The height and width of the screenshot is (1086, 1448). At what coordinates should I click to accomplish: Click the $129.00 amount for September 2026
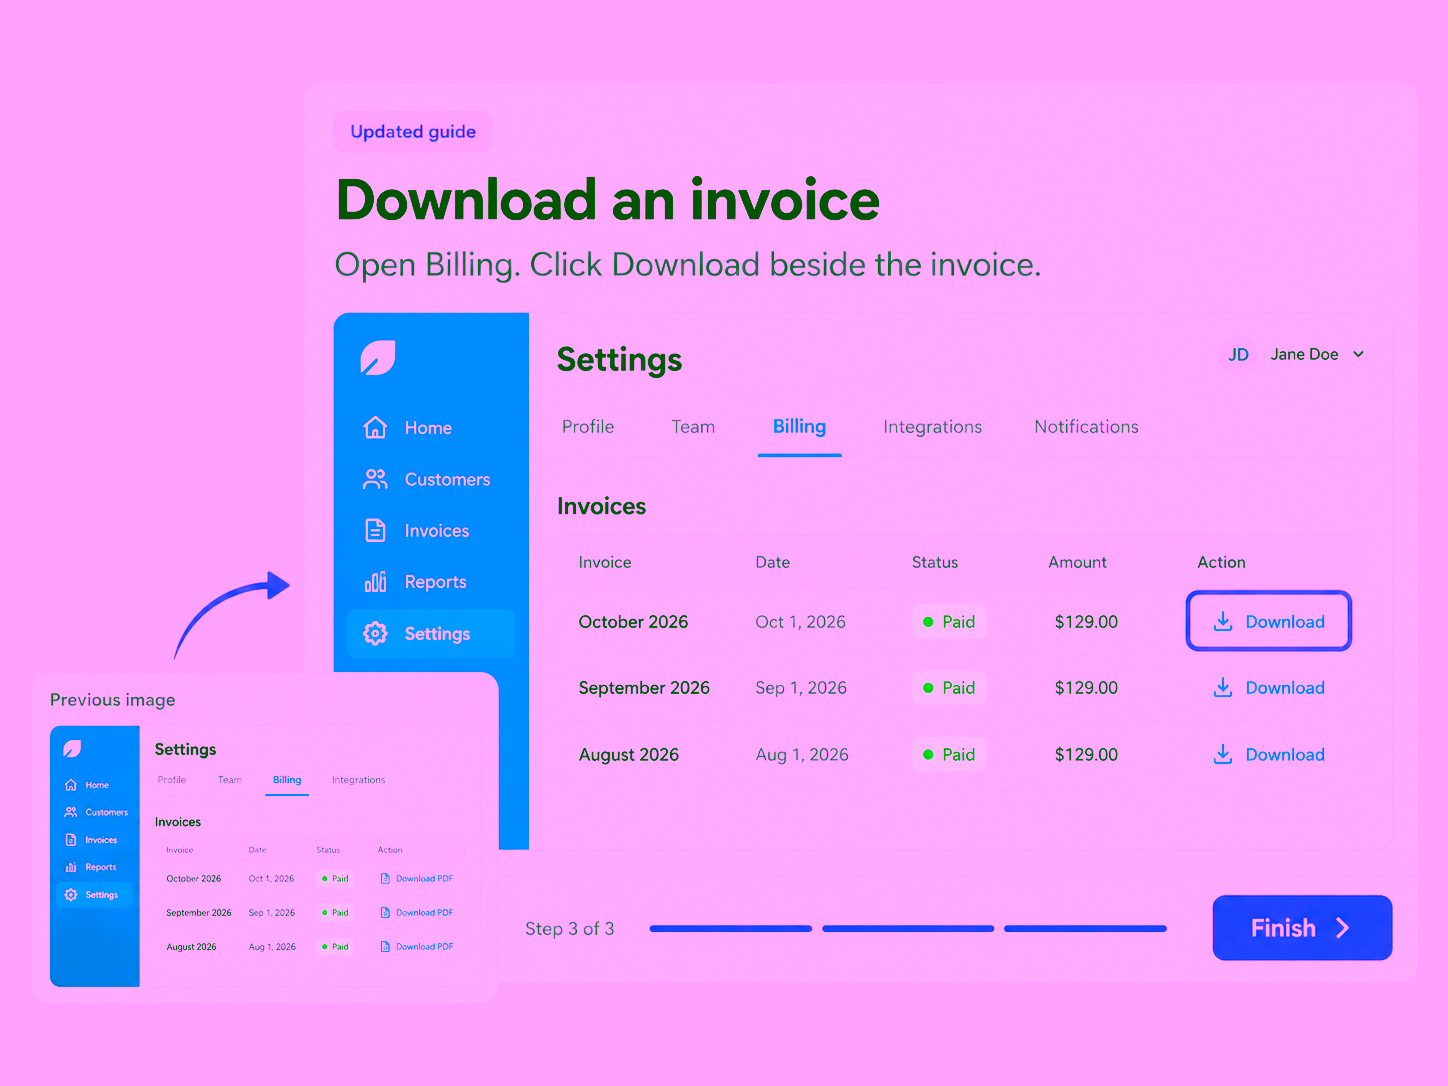pos(1086,688)
